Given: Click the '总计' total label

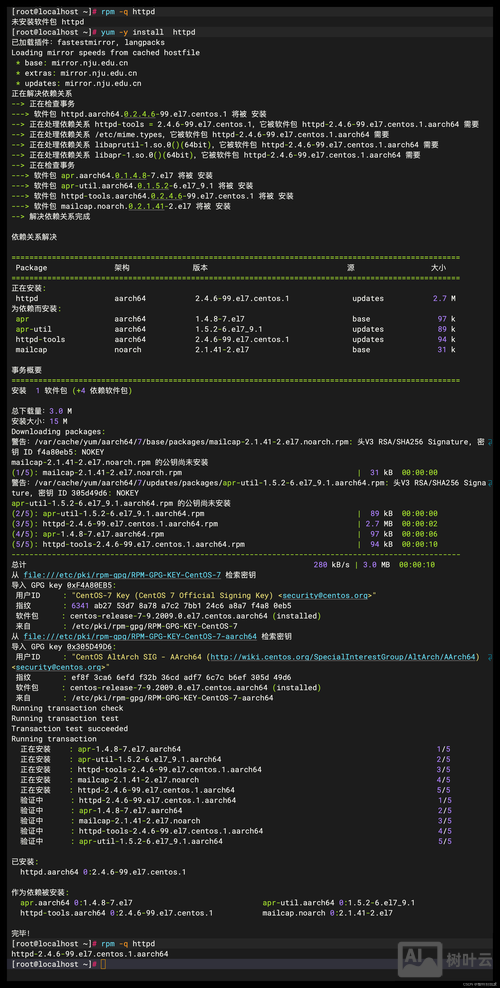Looking at the screenshot, I should tap(20, 565).
